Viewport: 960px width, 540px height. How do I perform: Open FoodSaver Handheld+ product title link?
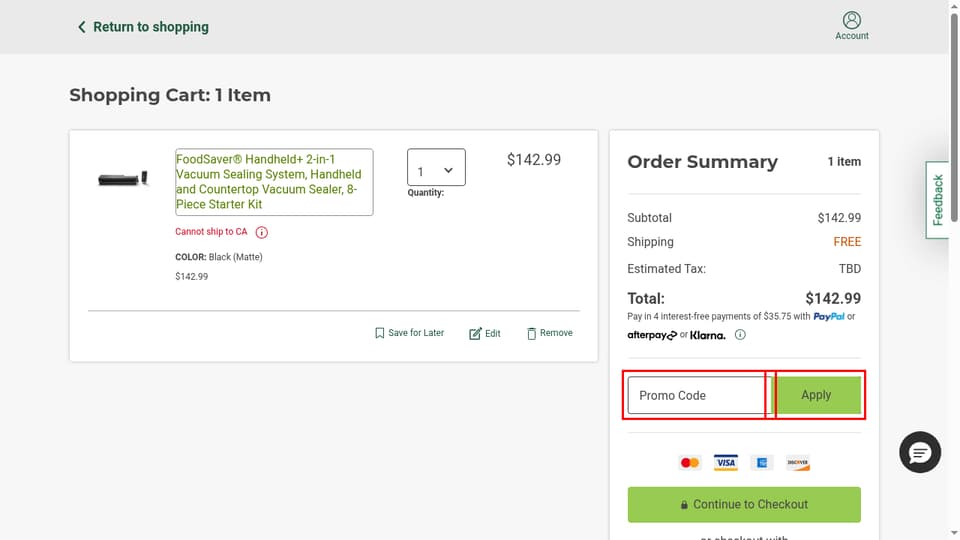coord(274,182)
